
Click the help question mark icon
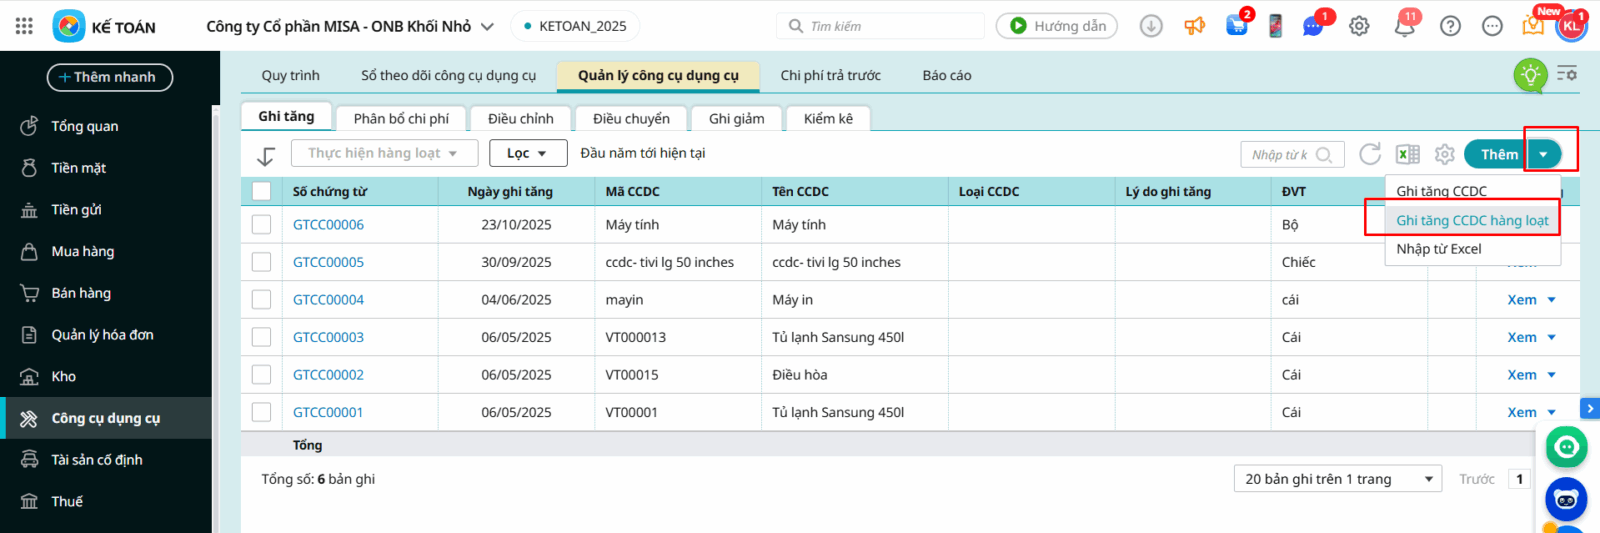[1450, 26]
